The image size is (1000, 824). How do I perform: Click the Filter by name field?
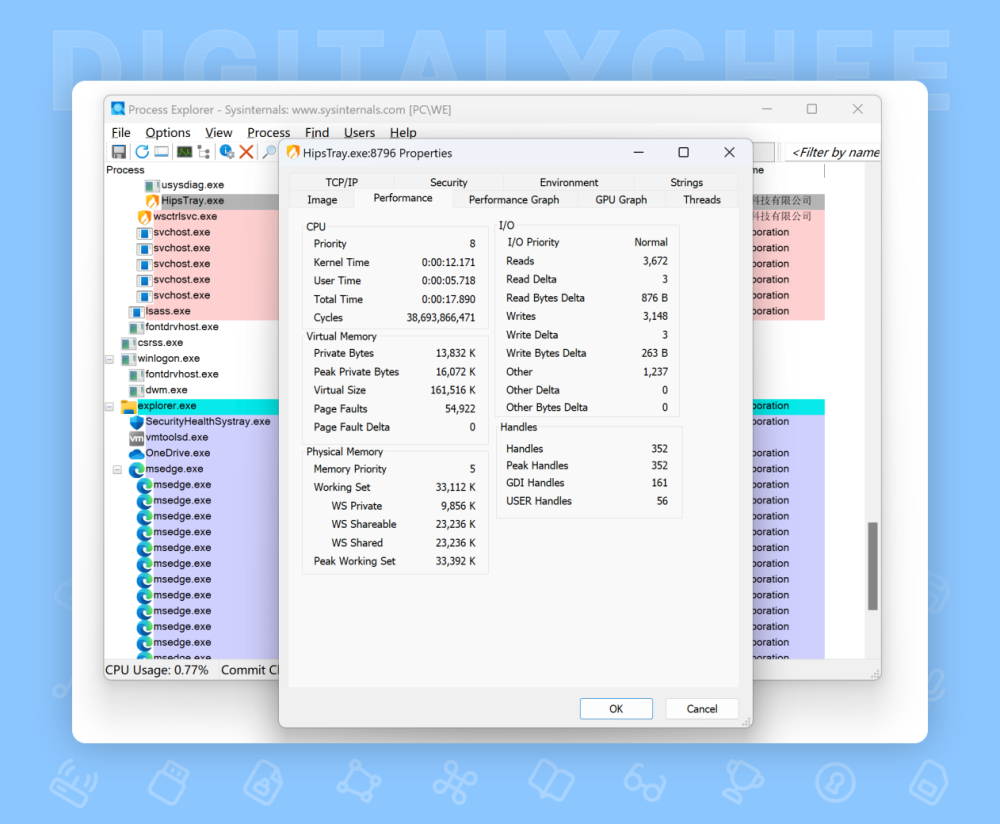pos(832,152)
